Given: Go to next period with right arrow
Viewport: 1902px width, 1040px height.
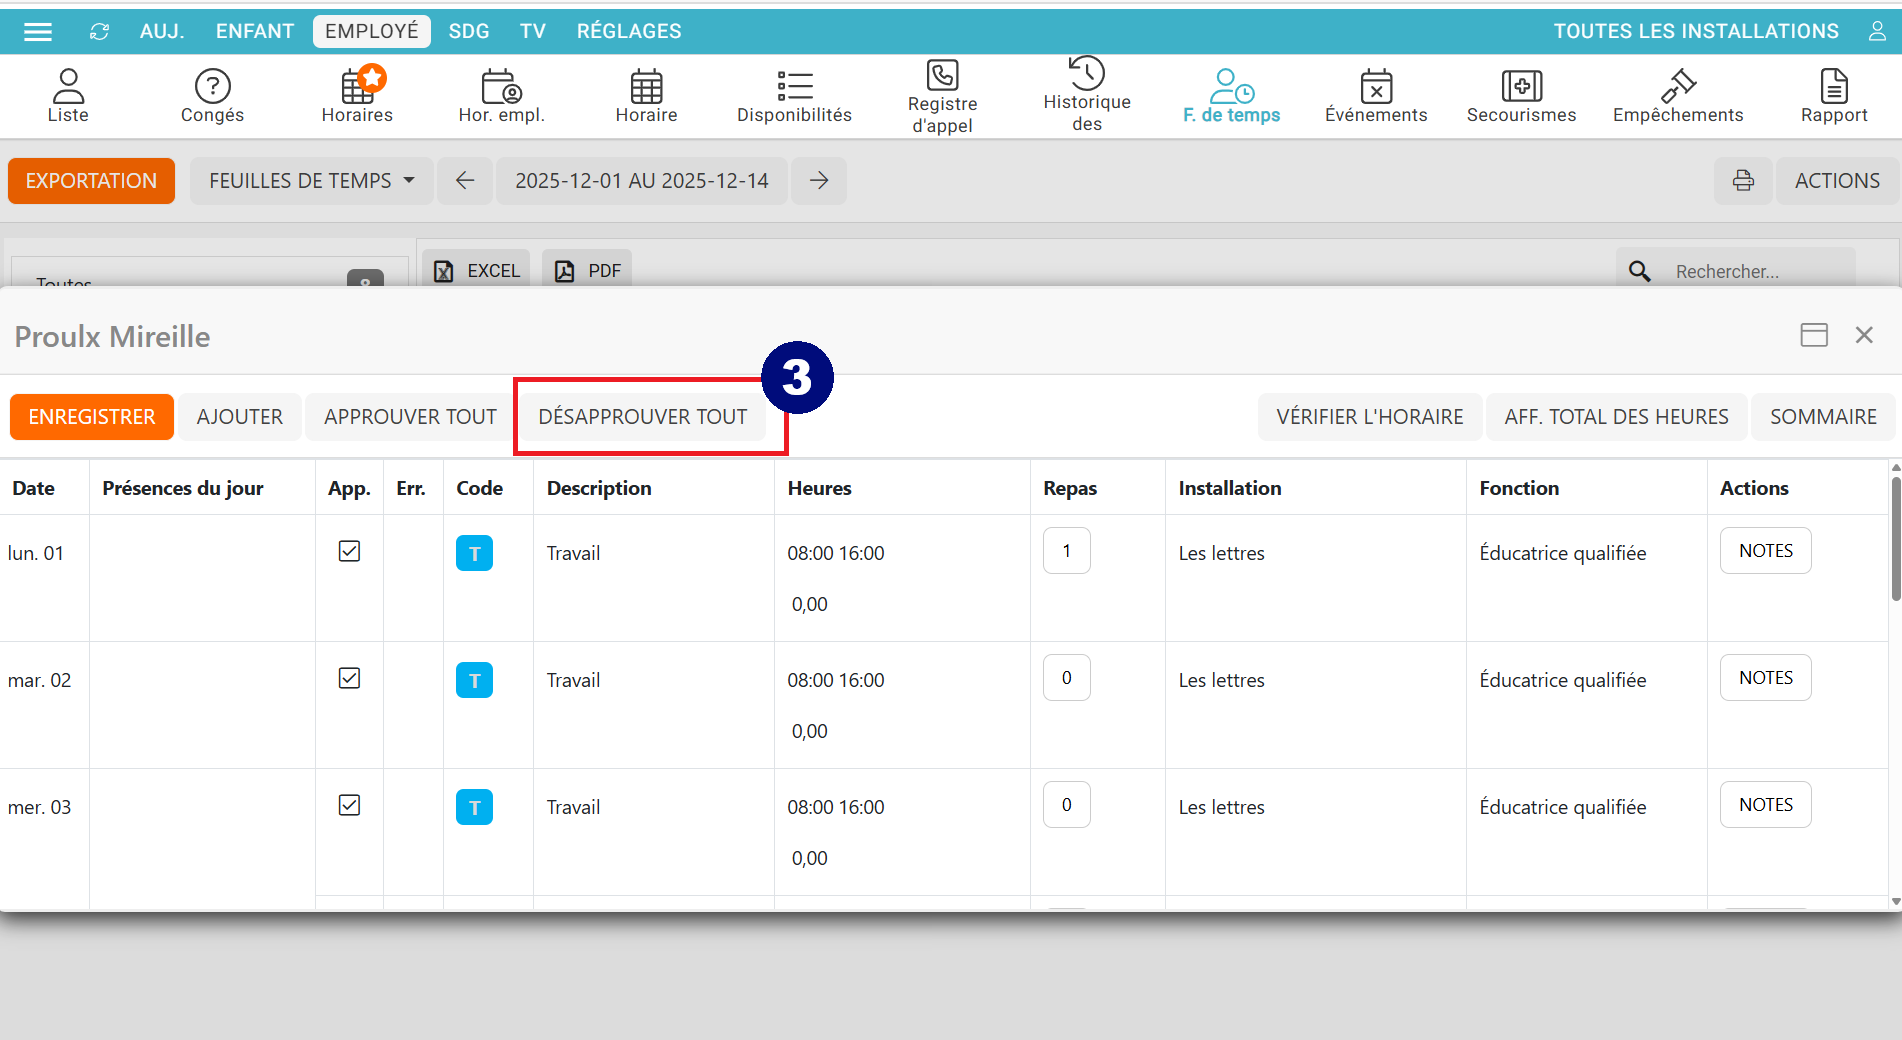Looking at the screenshot, I should coord(819,181).
